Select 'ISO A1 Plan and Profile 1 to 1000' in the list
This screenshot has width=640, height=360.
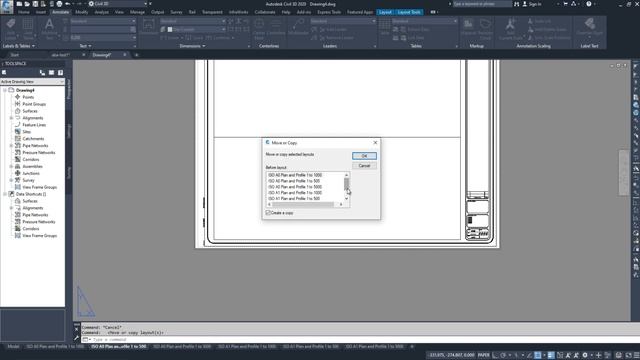(295, 193)
